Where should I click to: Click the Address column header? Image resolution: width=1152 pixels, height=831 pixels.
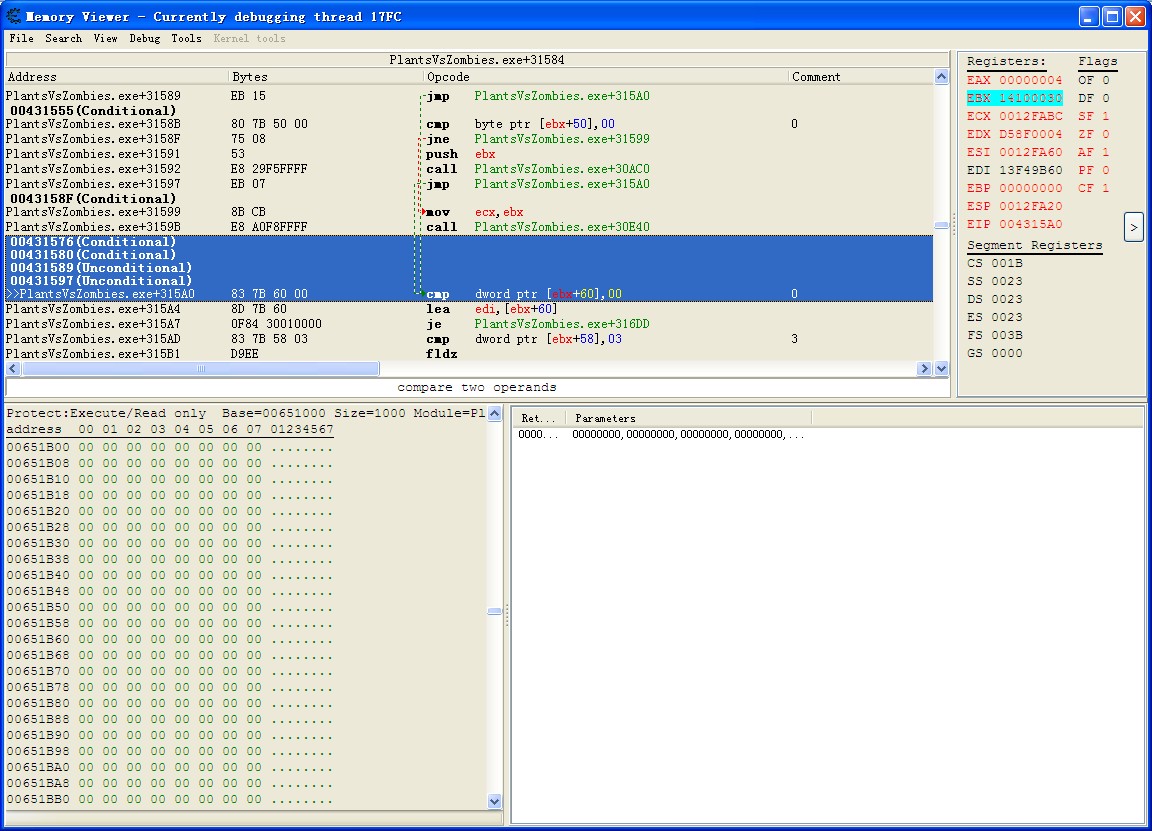[117, 76]
